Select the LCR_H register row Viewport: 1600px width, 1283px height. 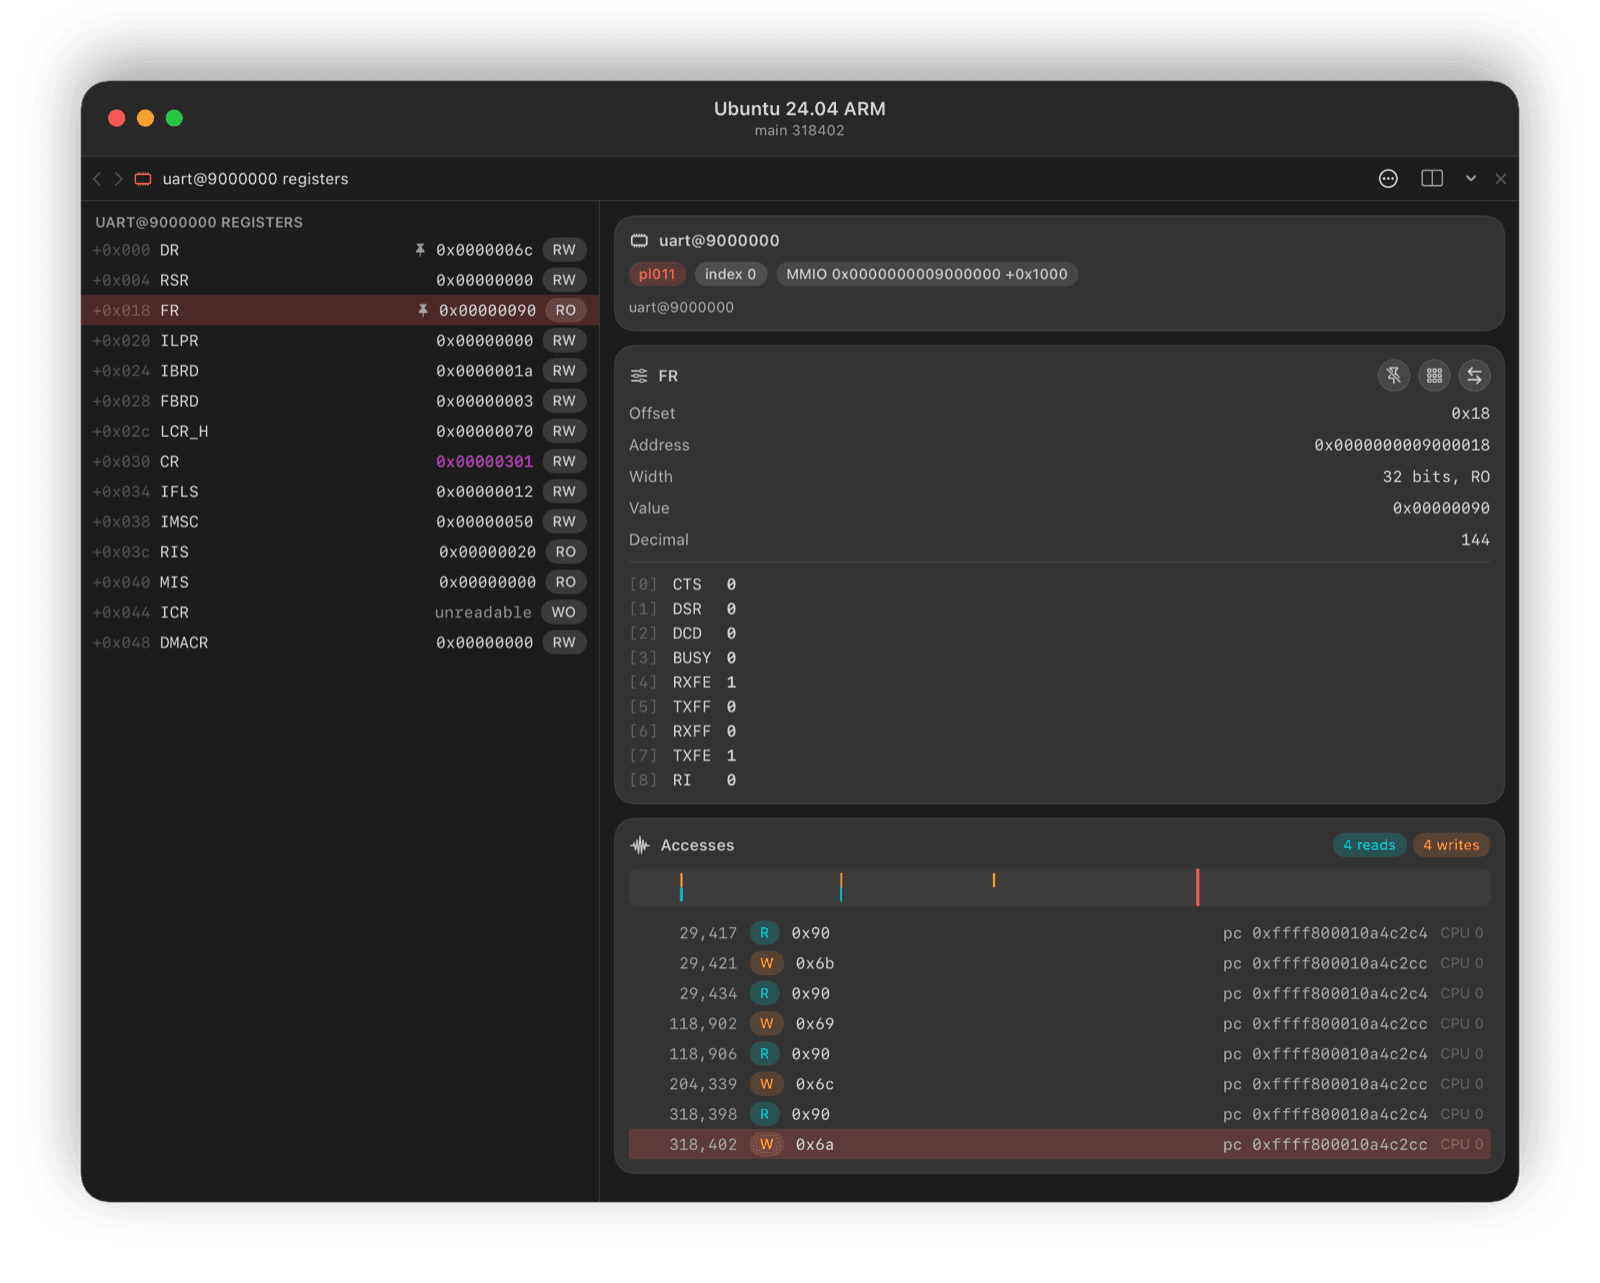coord(340,431)
